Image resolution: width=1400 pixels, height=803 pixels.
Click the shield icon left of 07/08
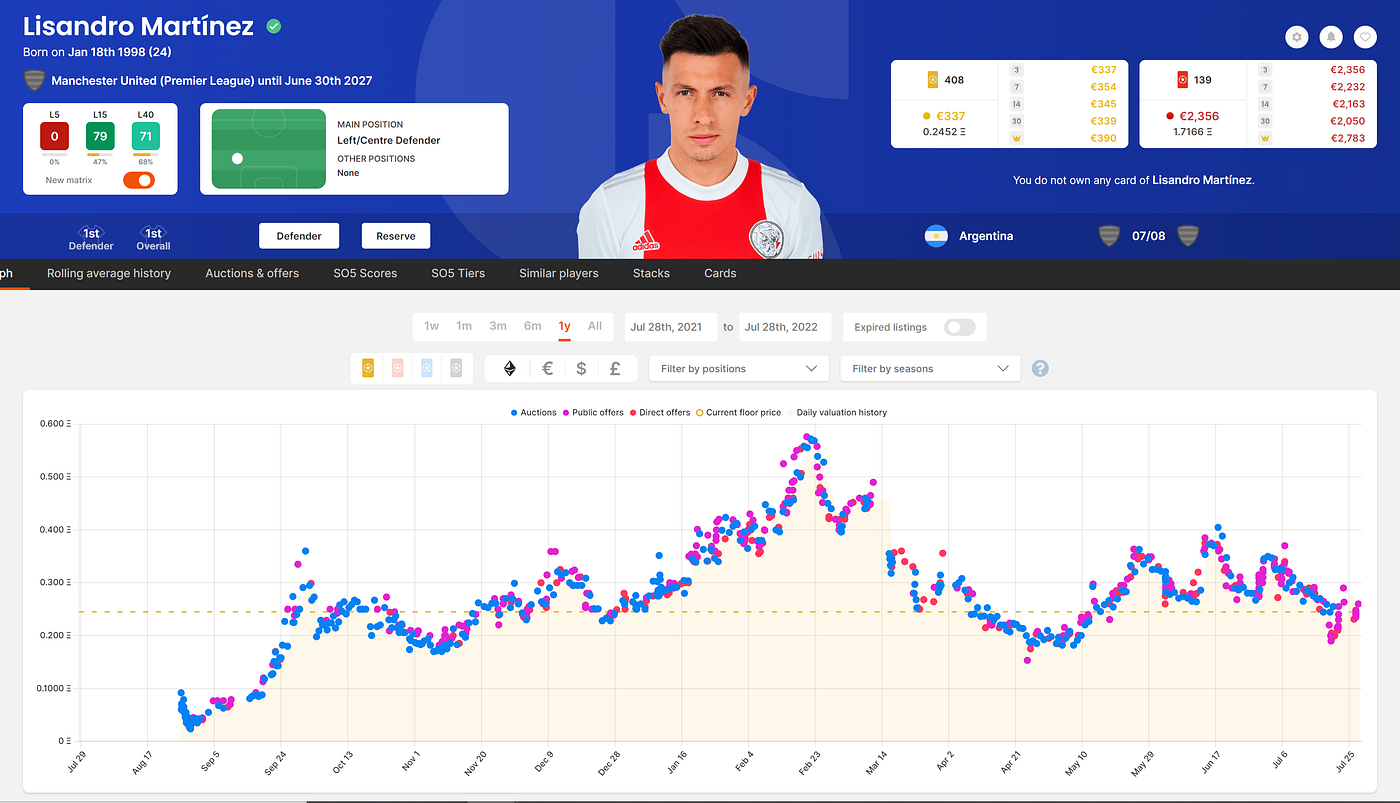[1108, 236]
